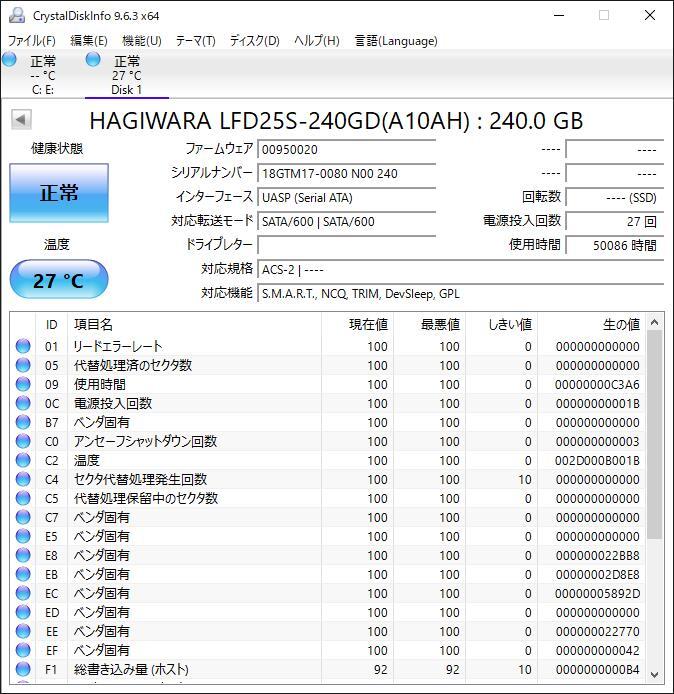Select the リードエラーレート row name

point(118,346)
